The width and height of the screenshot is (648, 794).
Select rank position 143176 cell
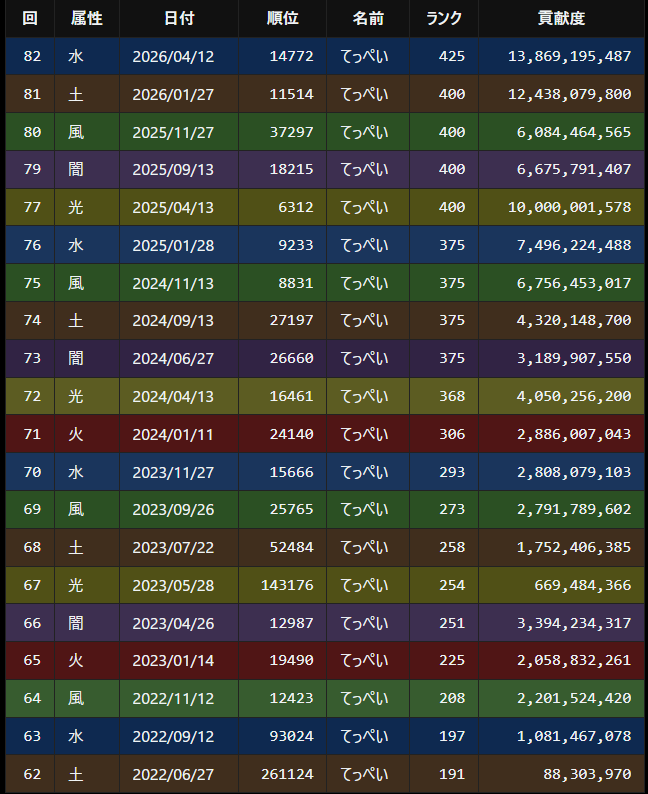[282, 585]
